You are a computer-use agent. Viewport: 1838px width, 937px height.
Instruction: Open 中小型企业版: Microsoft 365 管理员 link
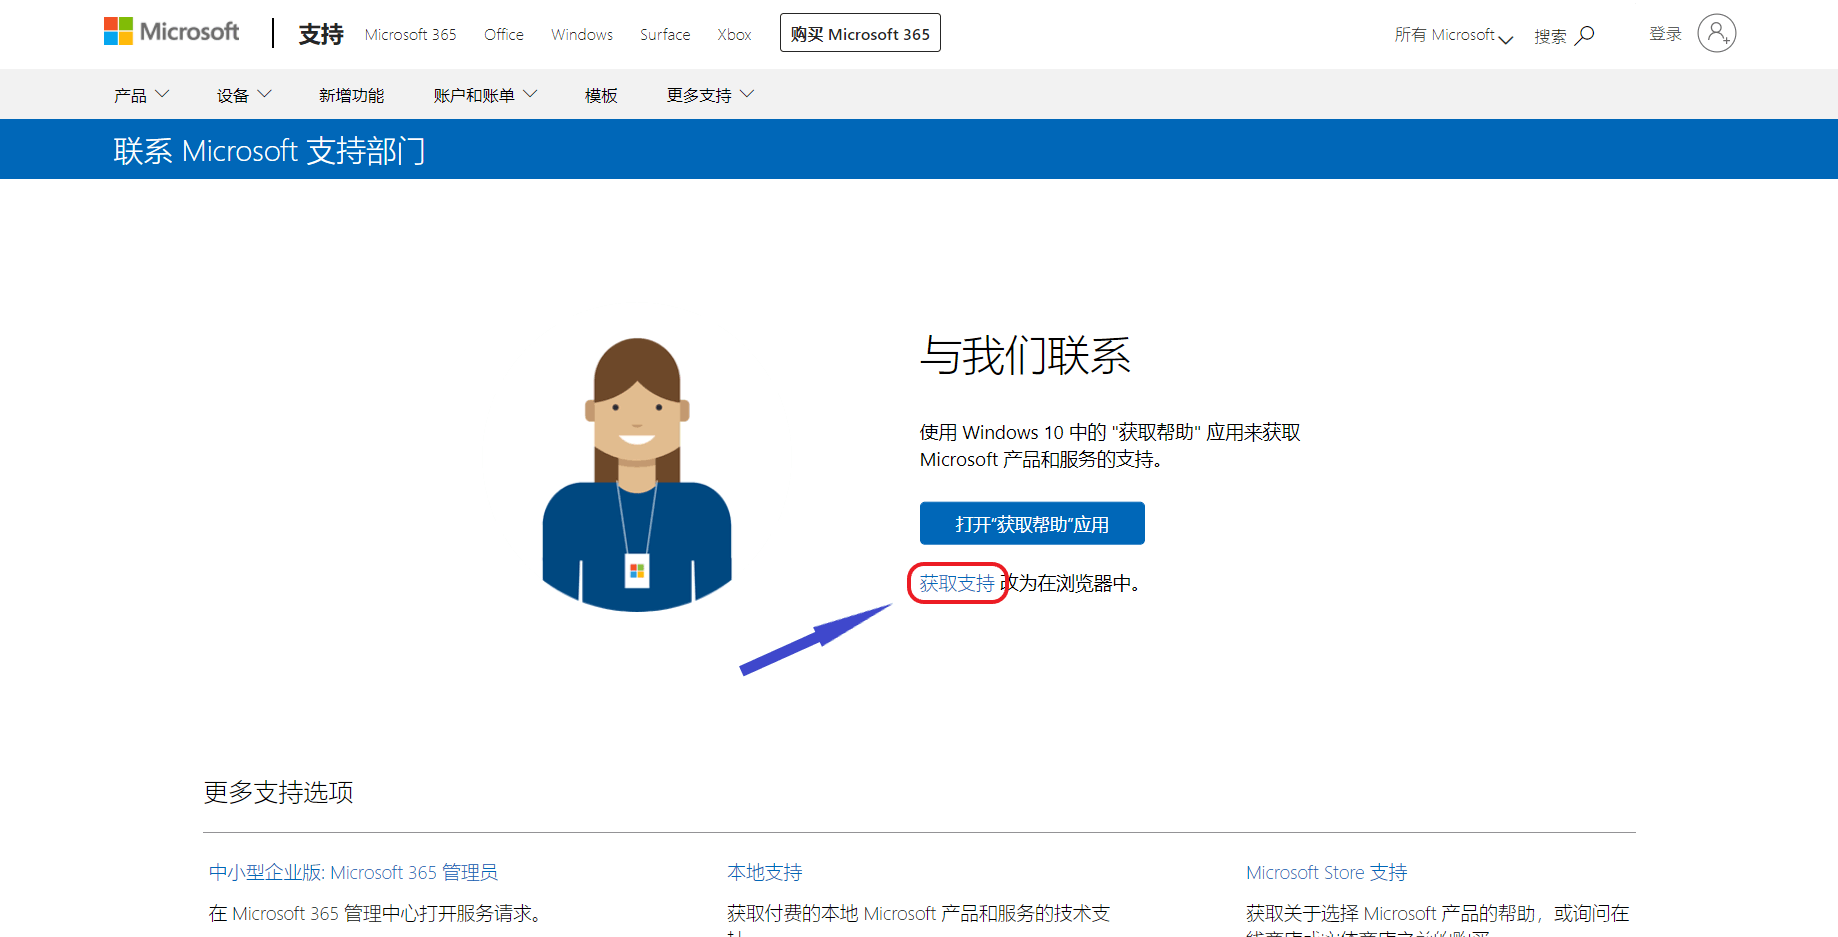click(353, 872)
